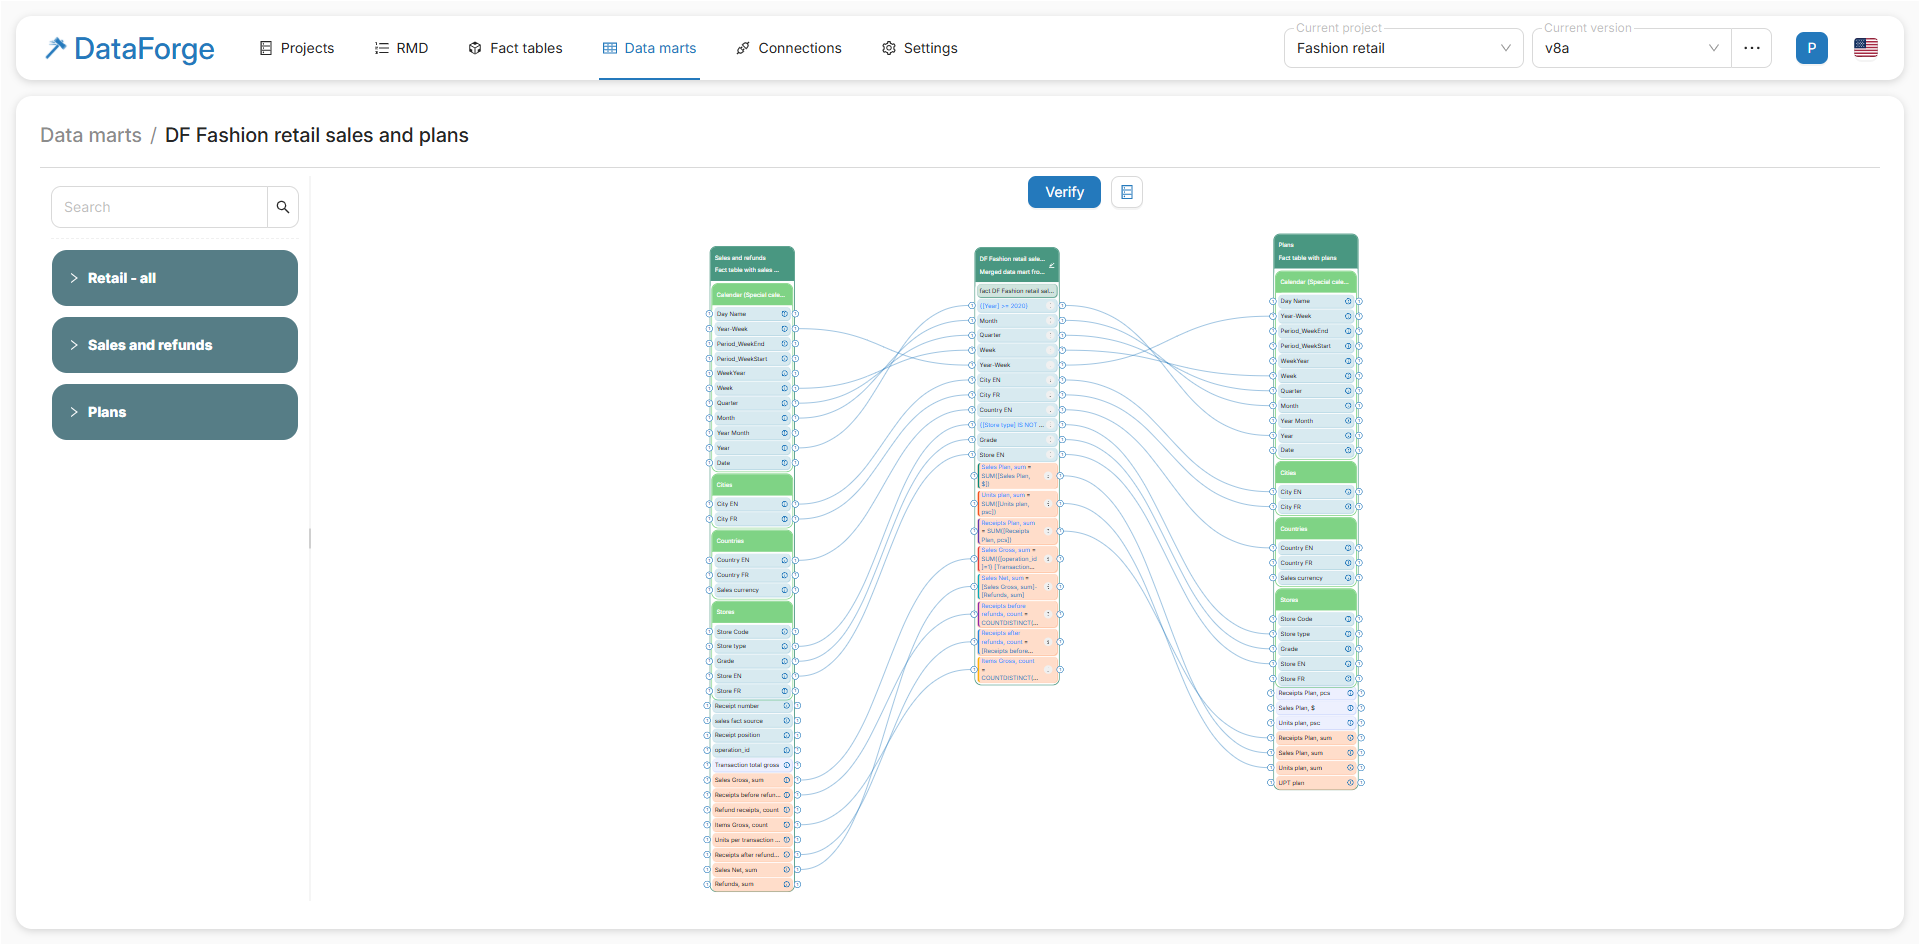Expand the Sales and refunds group

[175, 345]
